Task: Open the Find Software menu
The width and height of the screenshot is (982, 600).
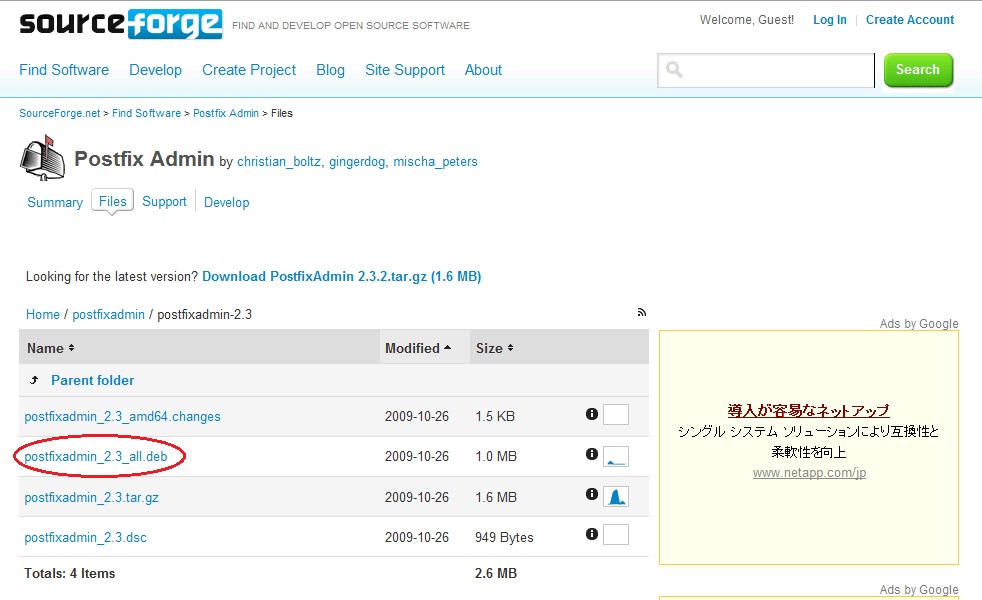Action: (x=64, y=70)
